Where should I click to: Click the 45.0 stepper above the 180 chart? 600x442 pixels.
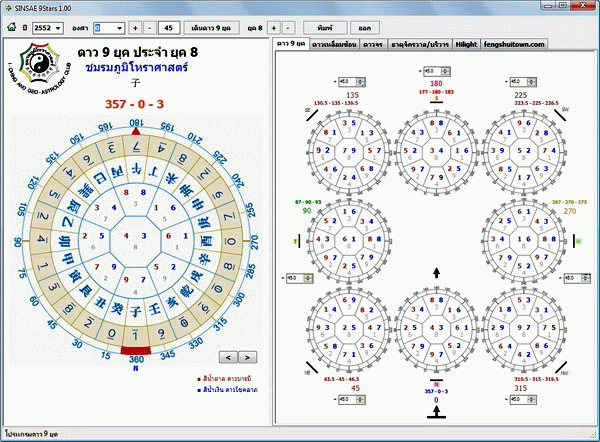pos(437,71)
